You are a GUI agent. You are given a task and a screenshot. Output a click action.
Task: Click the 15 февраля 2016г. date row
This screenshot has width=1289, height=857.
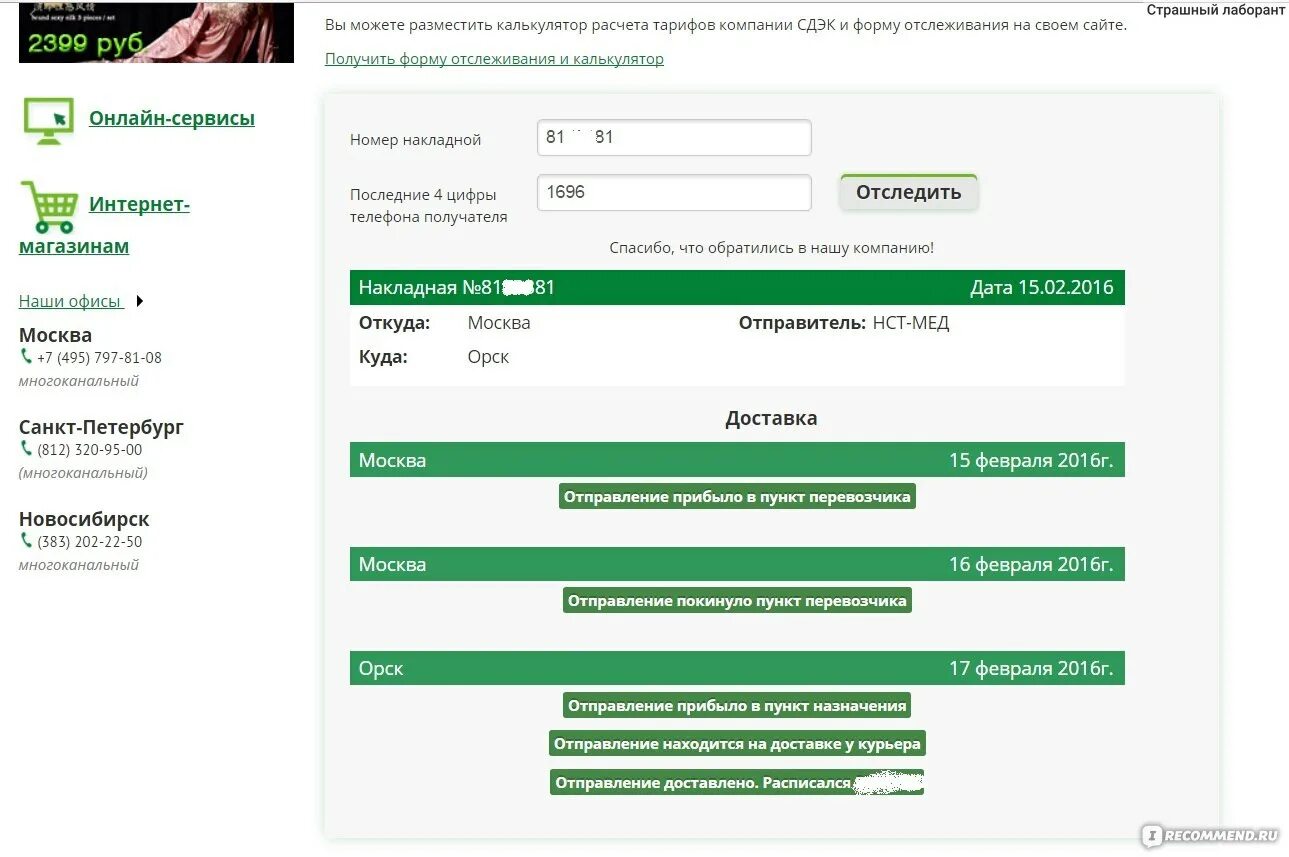(x=737, y=460)
